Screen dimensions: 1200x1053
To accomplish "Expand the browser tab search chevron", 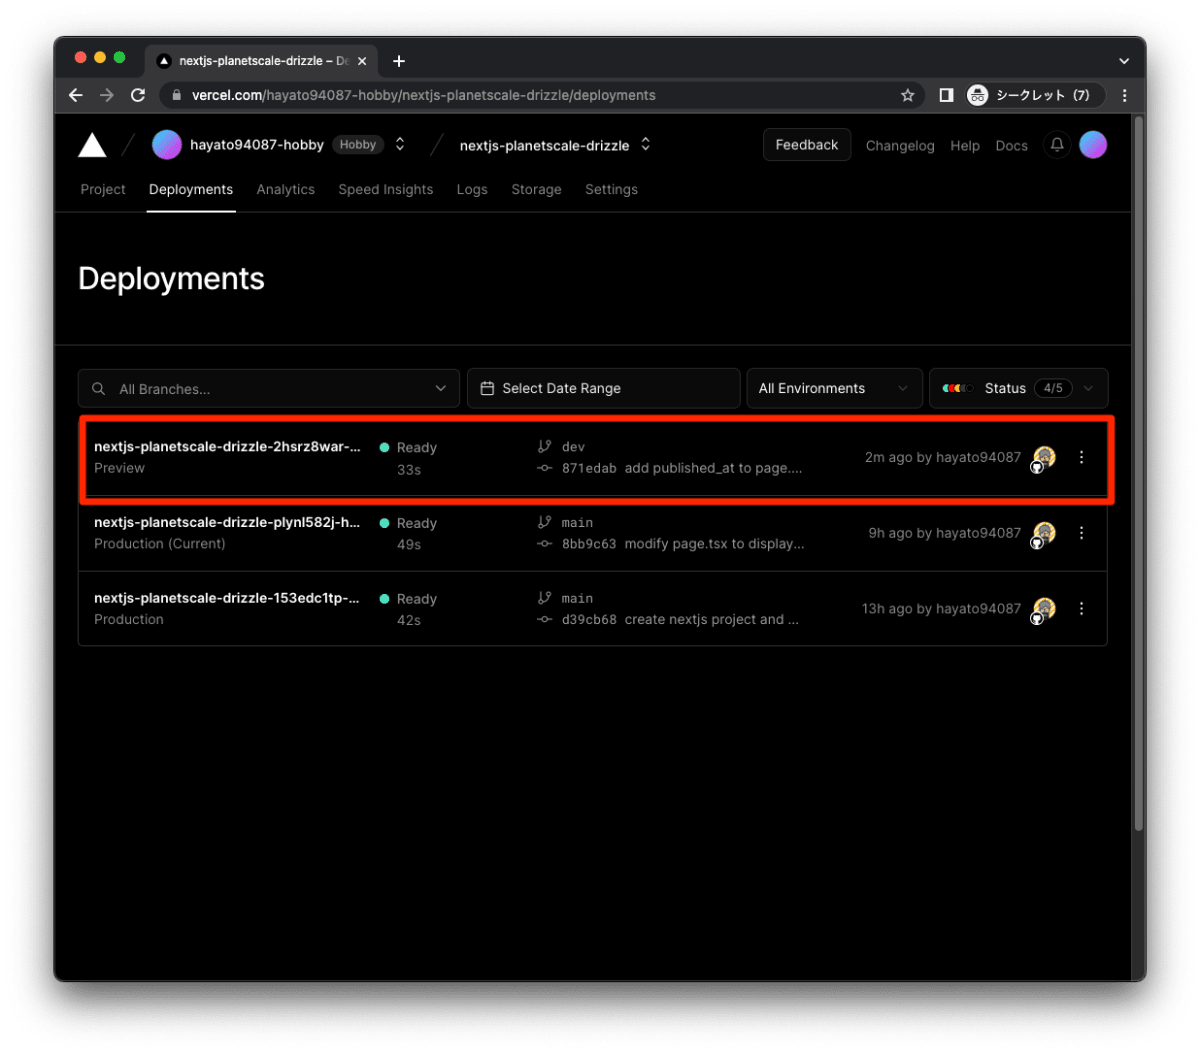I will tap(1124, 61).
